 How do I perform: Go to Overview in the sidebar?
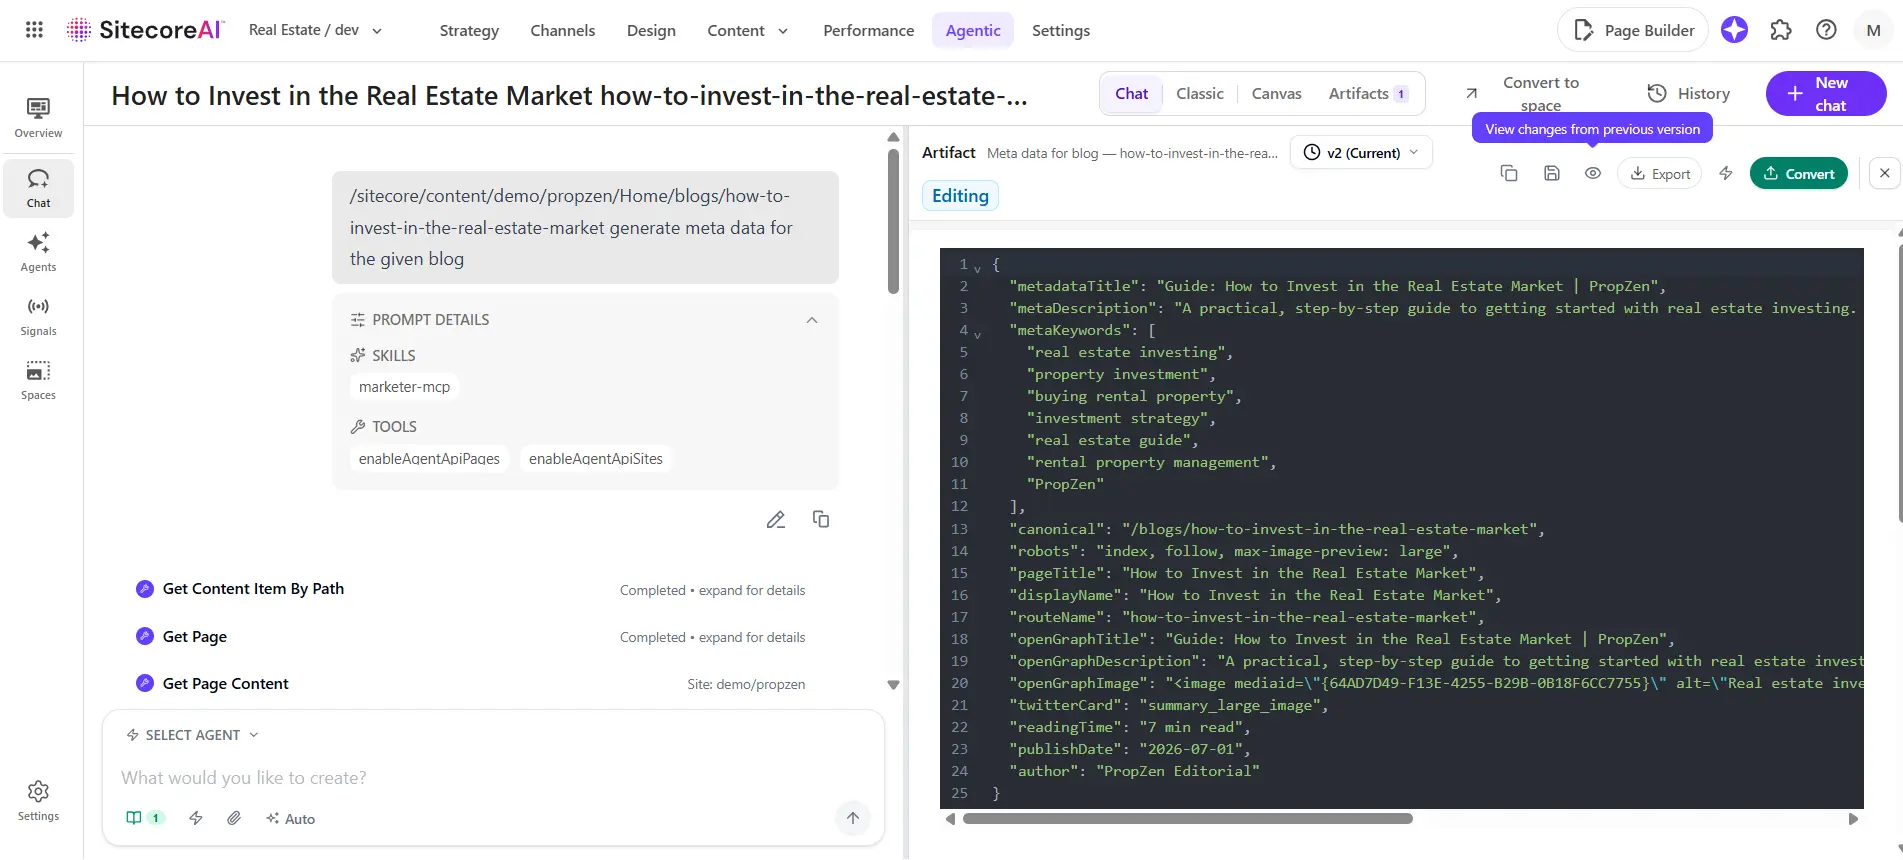click(x=38, y=118)
